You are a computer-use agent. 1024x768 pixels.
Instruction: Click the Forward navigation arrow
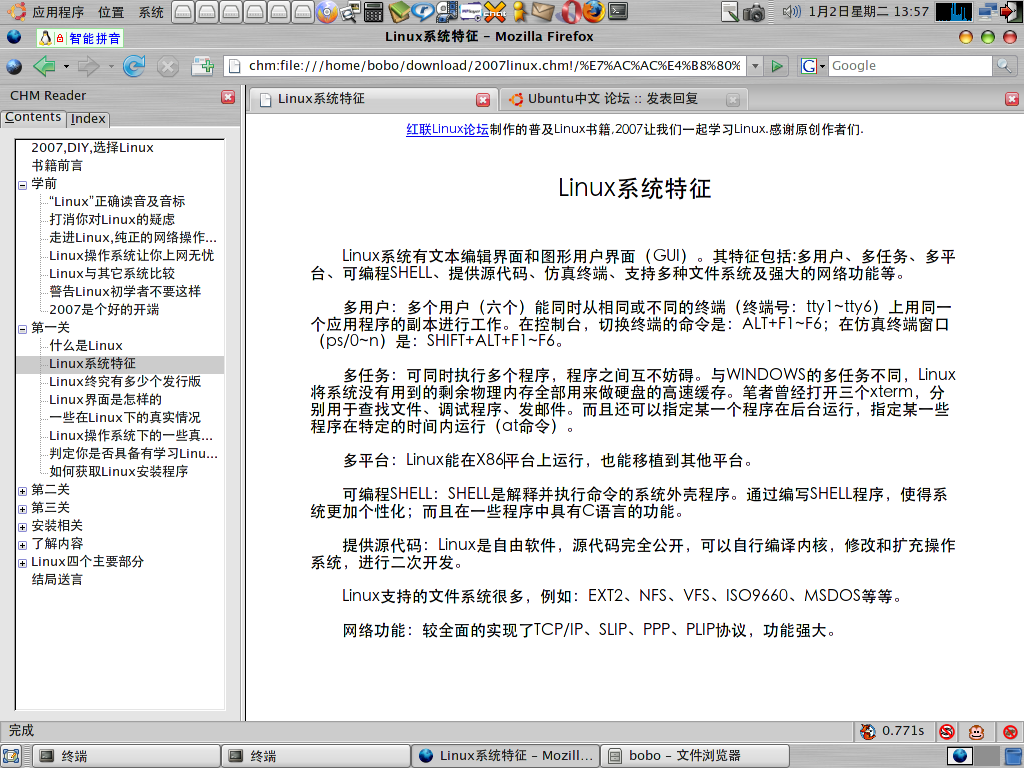pyautogui.click(x=88, y=66)
